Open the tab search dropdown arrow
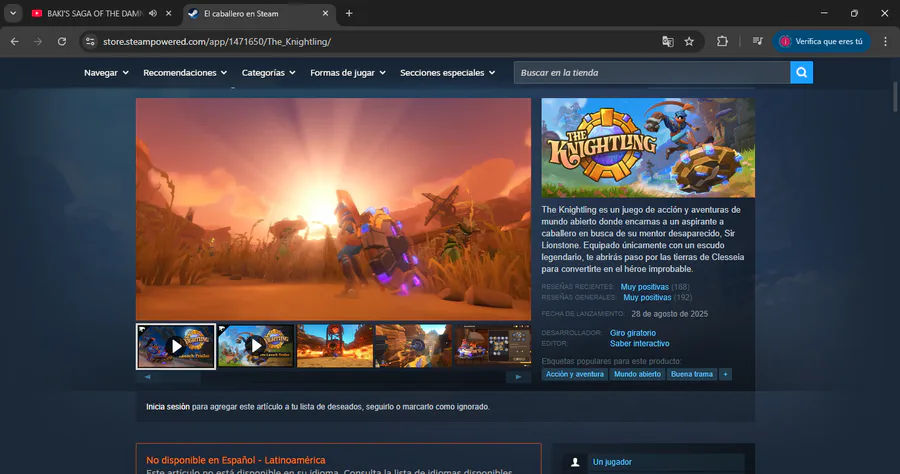The height and width of the screenshot is (474, 900). (13, 13)
